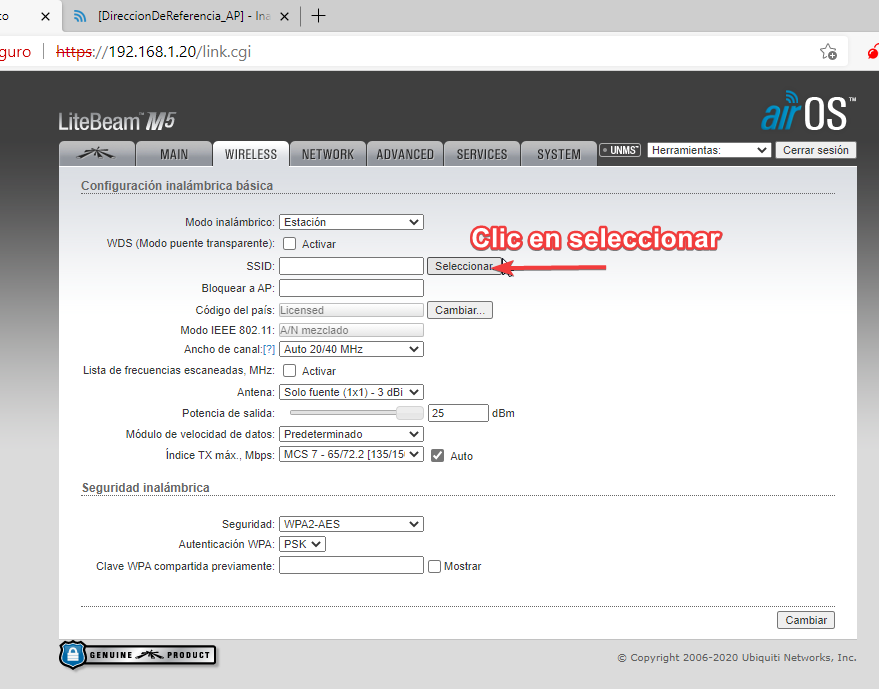Uncheck the Auto TX rate checkbox
Image resolution: width=879 pixels, height=689 pixels.
point(437,456)
